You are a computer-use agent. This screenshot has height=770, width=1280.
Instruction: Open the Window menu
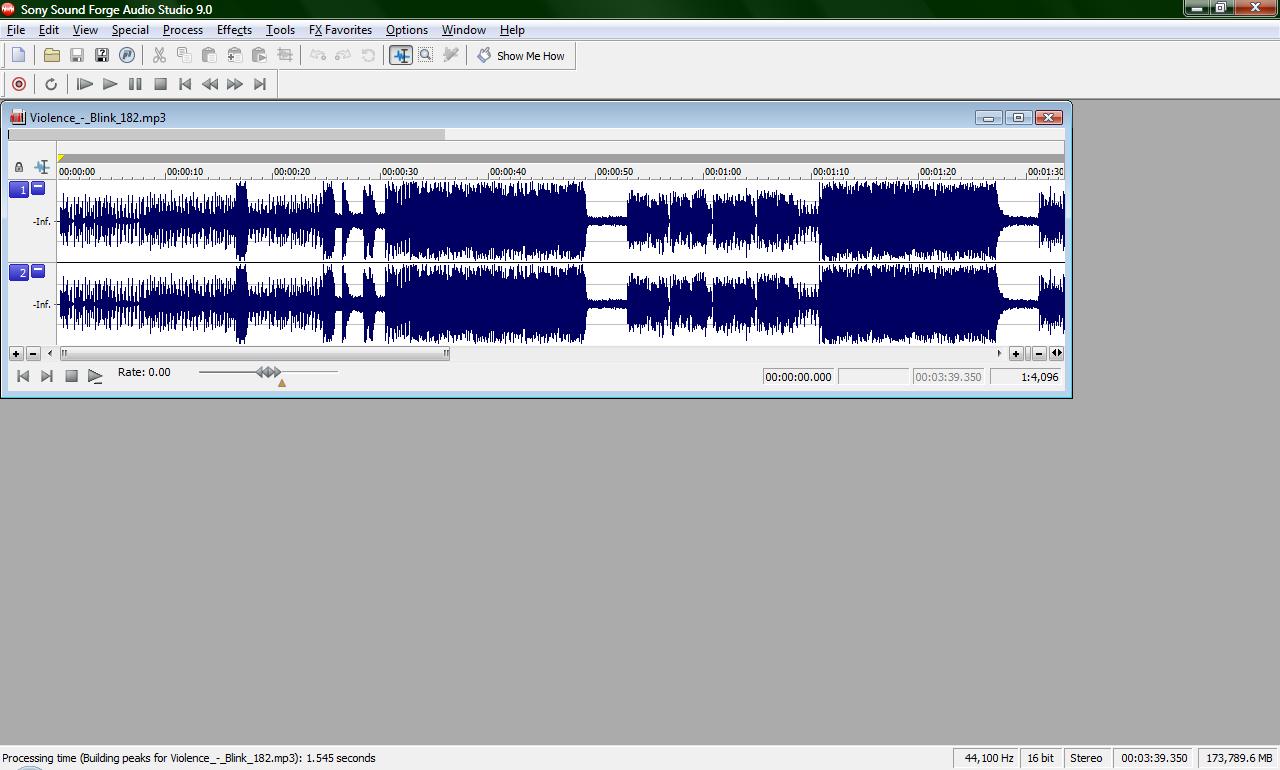(x=464, y=30)
